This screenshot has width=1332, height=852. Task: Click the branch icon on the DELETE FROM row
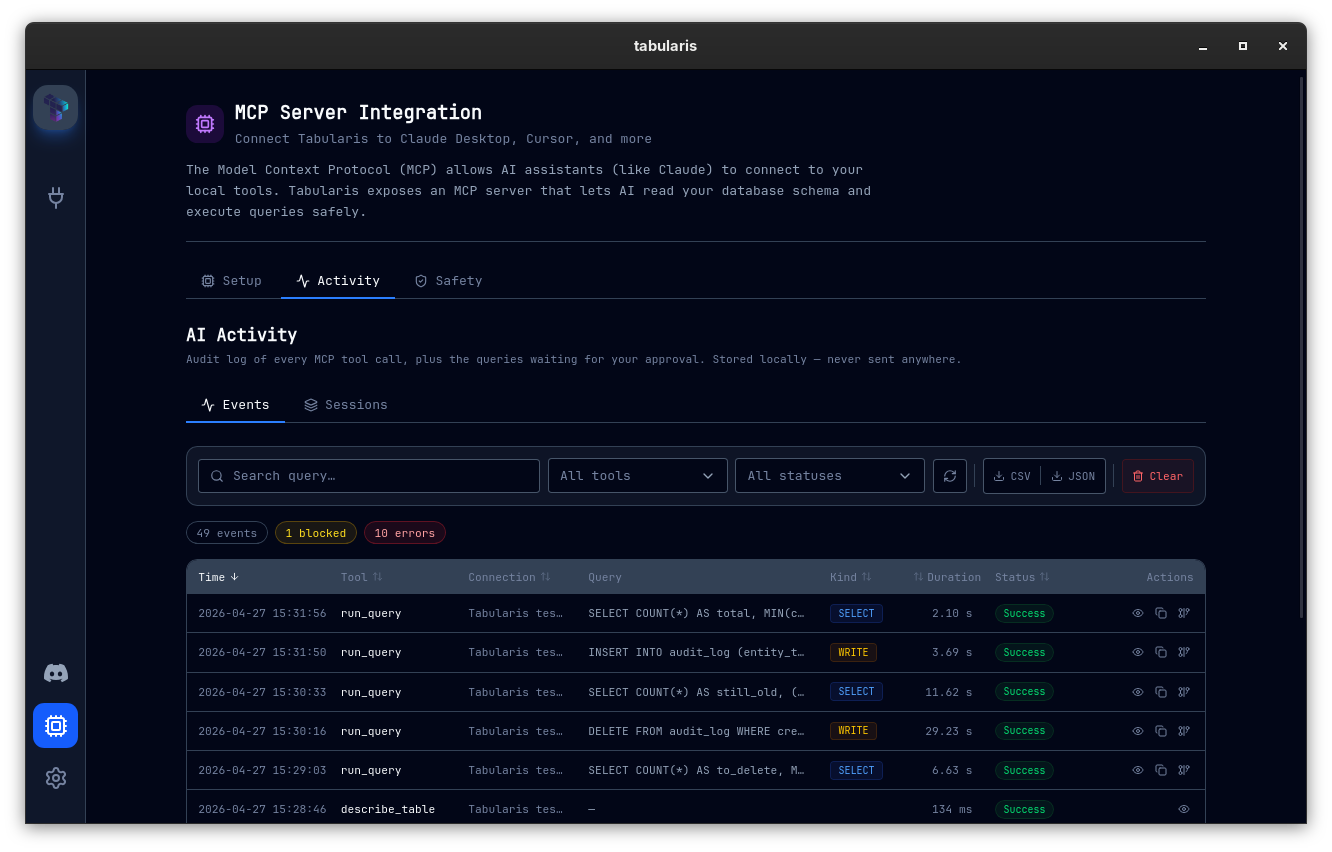coord(1184,731)
